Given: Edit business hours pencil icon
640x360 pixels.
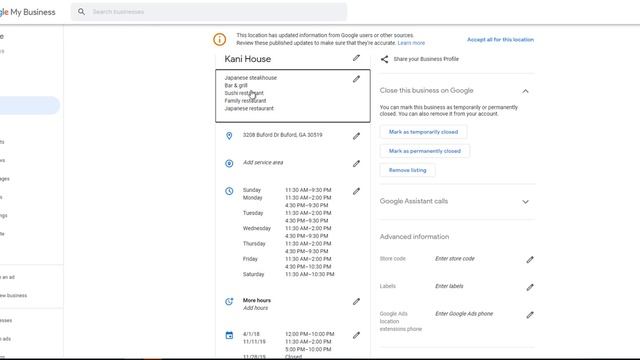Looking at the screenshot, I should point(356,191).
